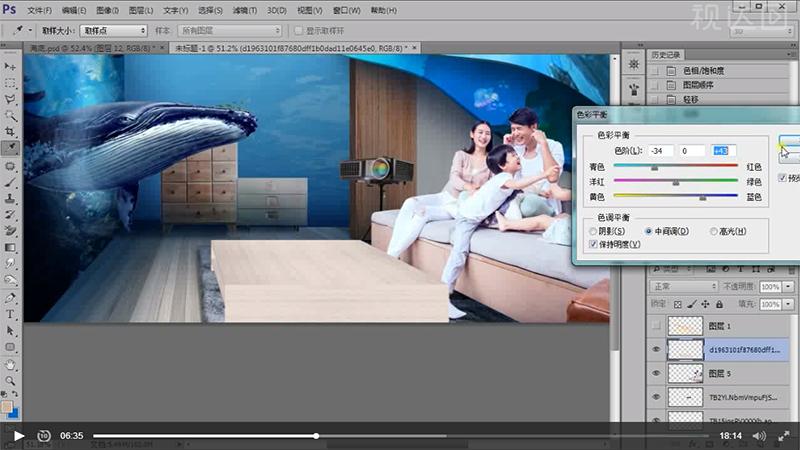Click the magenta-green slider handle
Screen dimensions: 800x450
click(676, 182)
